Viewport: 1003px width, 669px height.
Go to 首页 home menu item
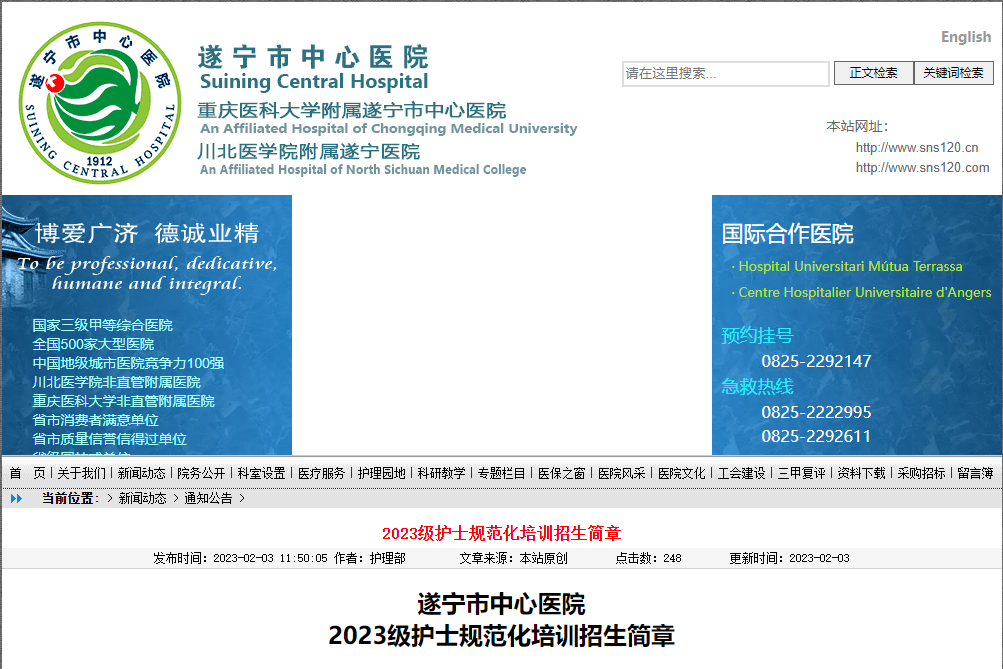coord(28,473)
